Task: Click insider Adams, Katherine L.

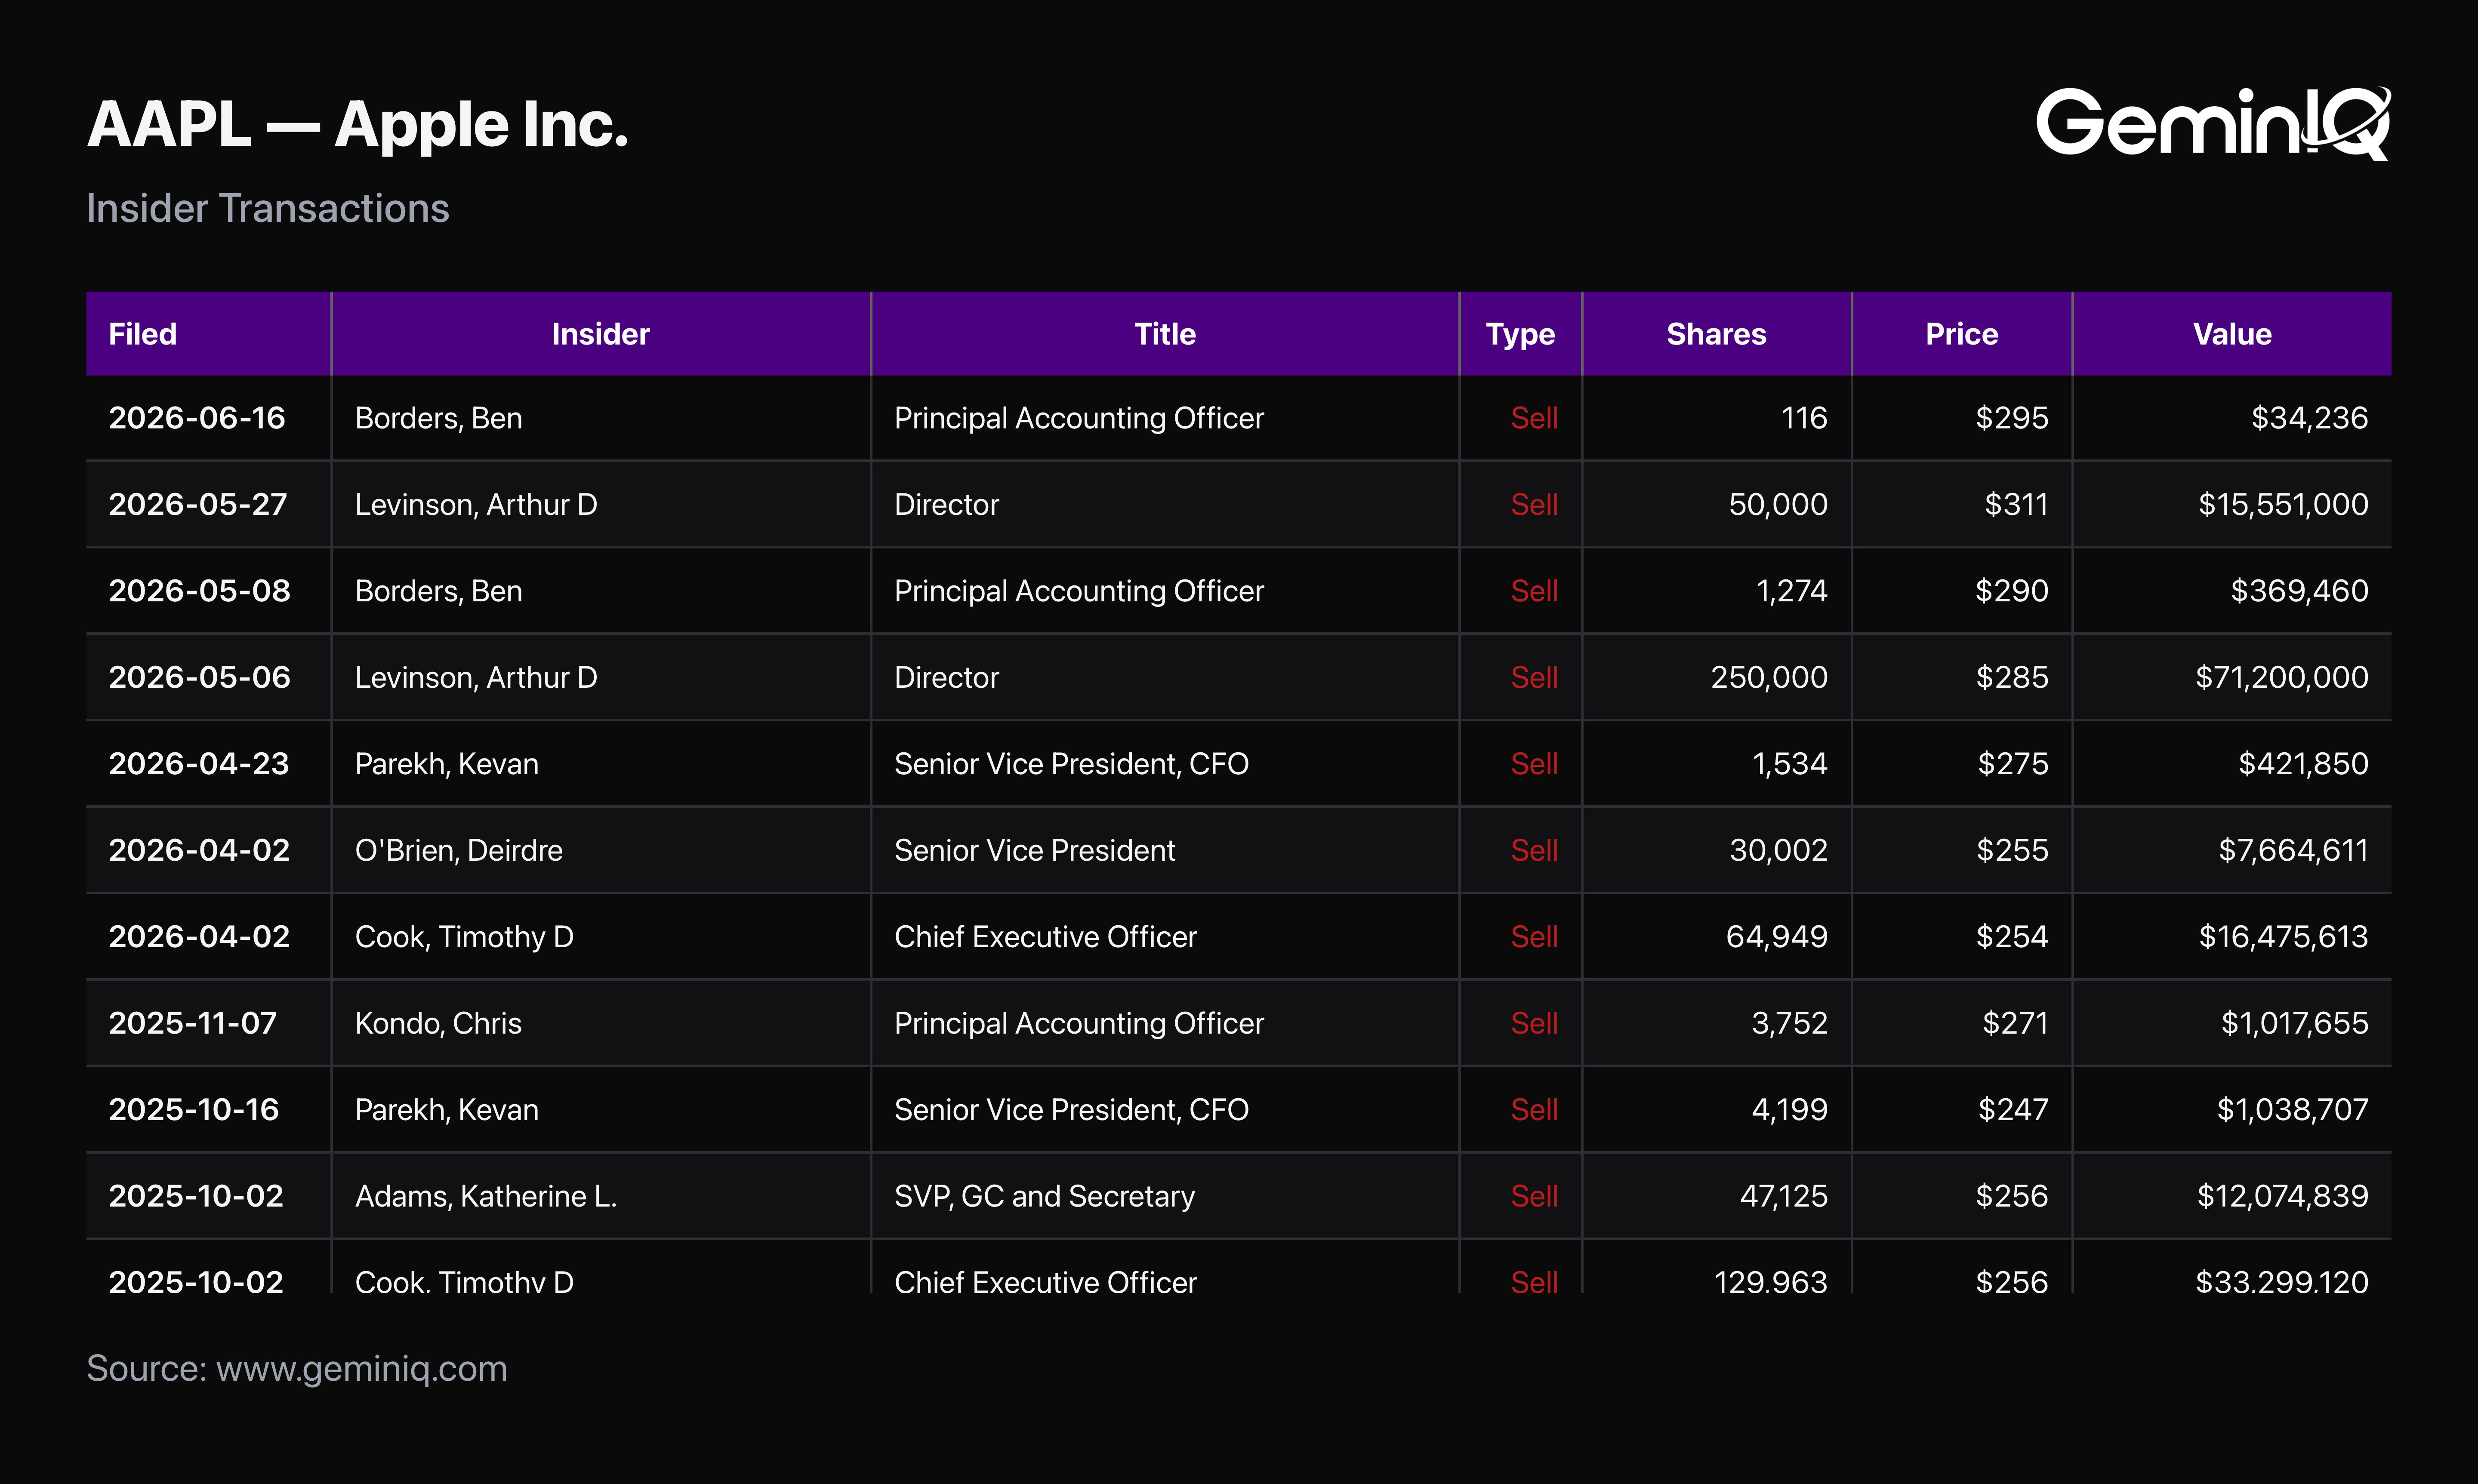Action: pyautogui.click(x=486, y=1196)
